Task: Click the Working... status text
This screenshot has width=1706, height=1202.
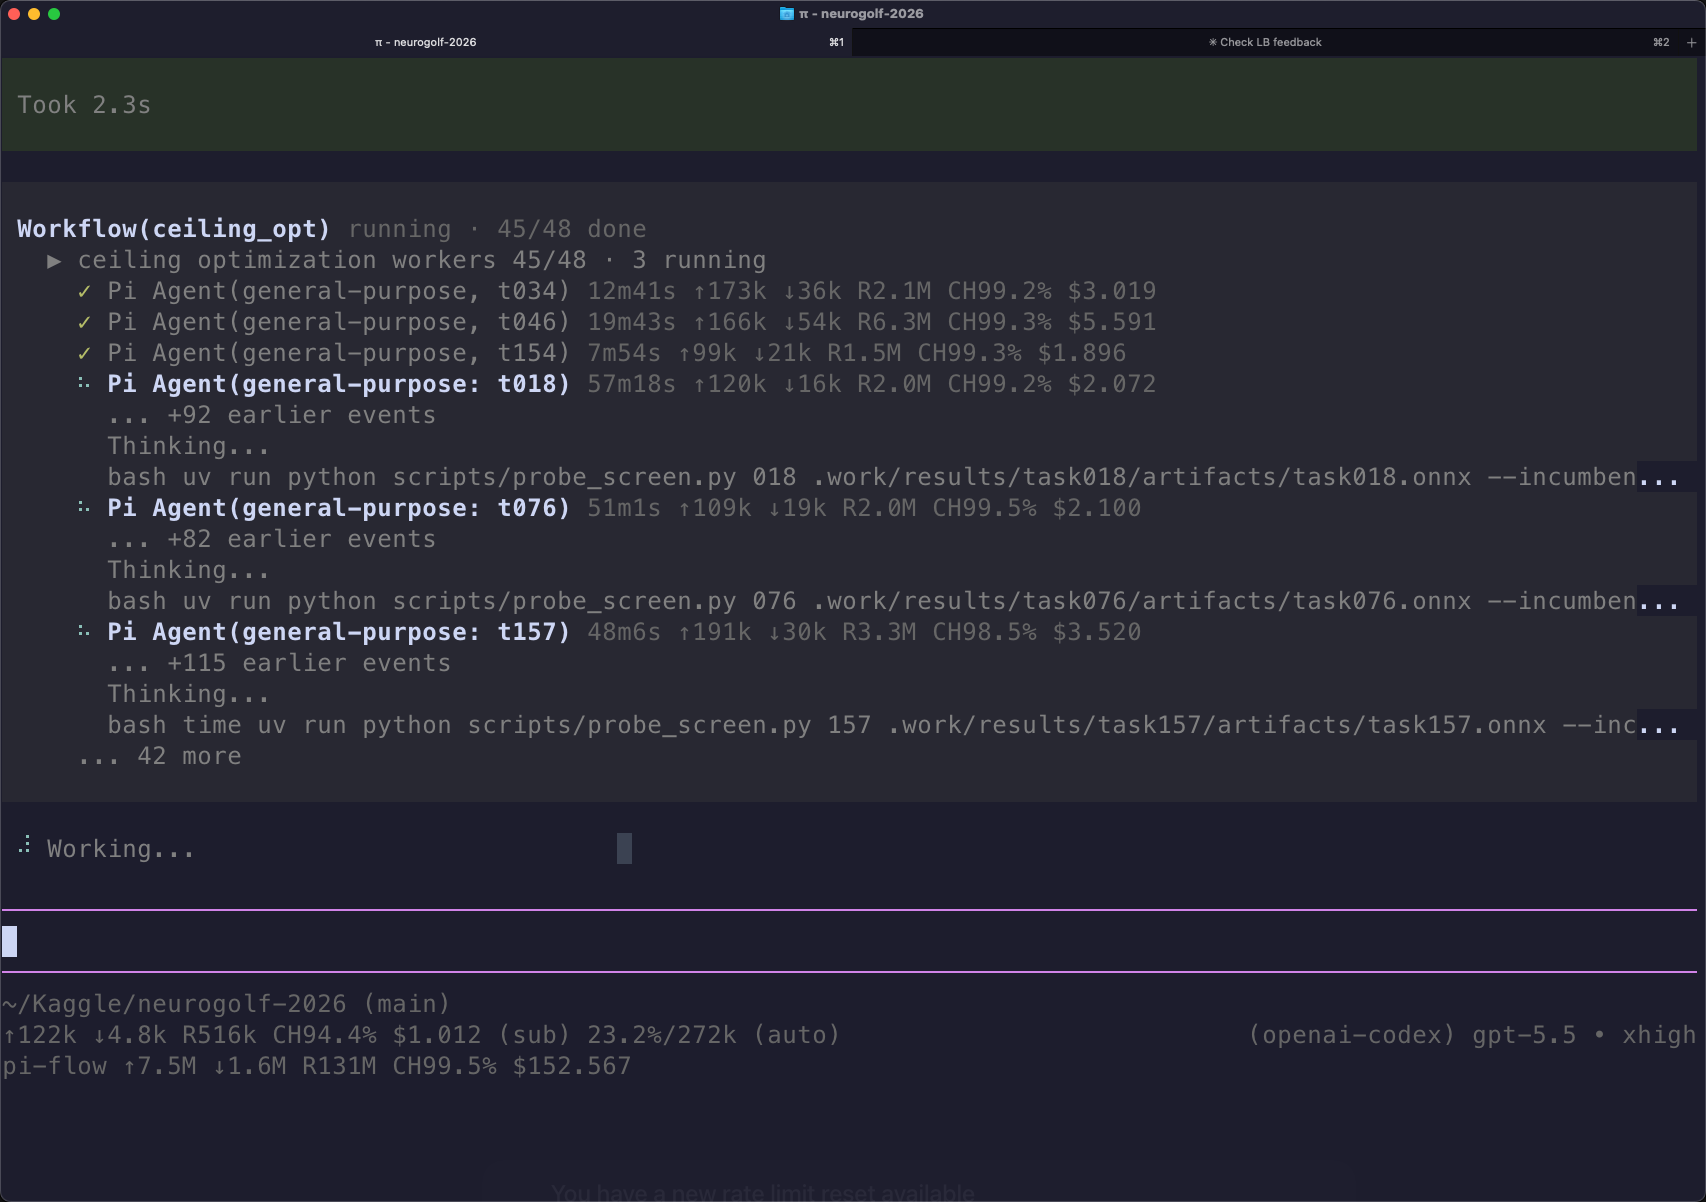Action: (x=120, y=849)
